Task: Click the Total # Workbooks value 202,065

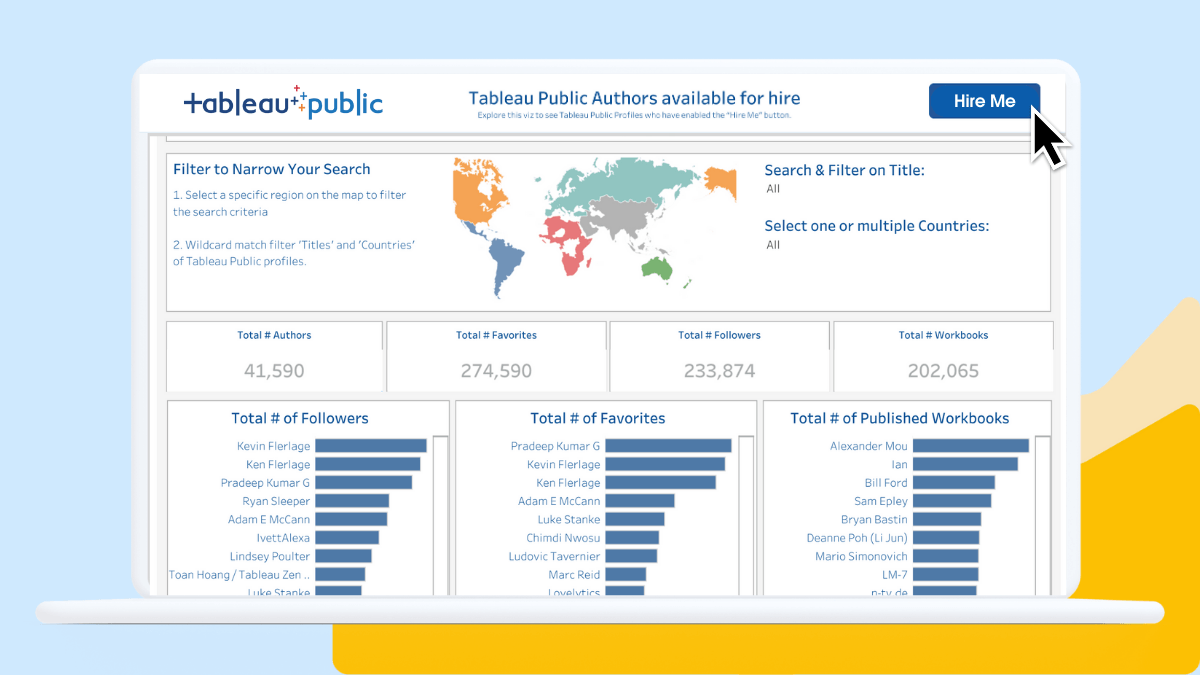Action: coord(943,371)
